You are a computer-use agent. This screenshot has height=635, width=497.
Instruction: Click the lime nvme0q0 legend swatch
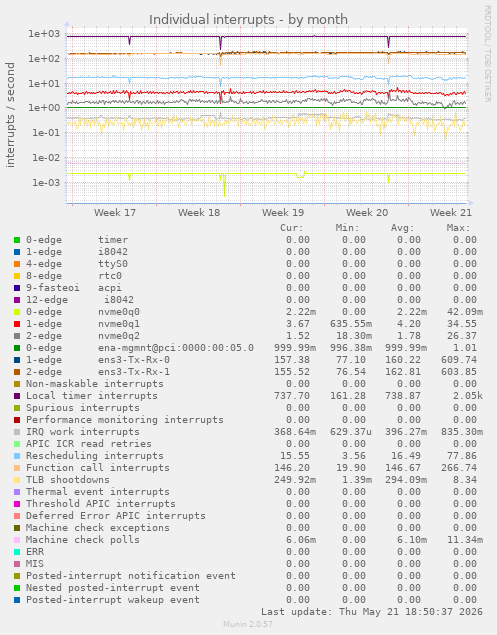(x=17, y=312)
